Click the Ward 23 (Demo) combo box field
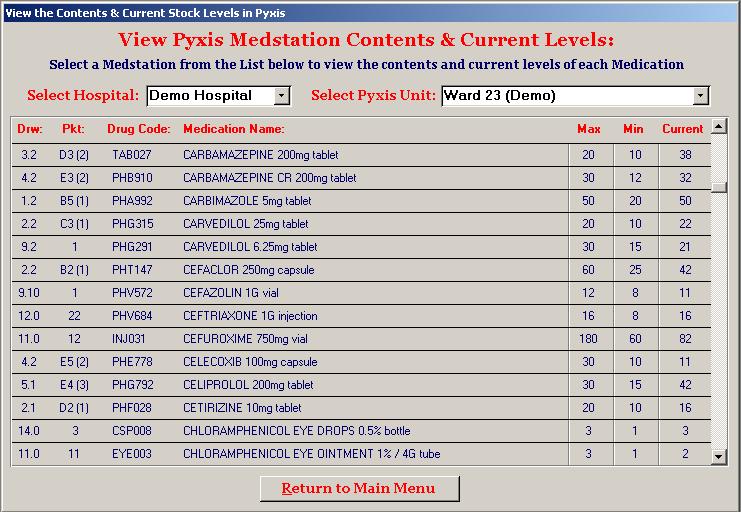Screen dimensions: 741x512 [576, 96]
